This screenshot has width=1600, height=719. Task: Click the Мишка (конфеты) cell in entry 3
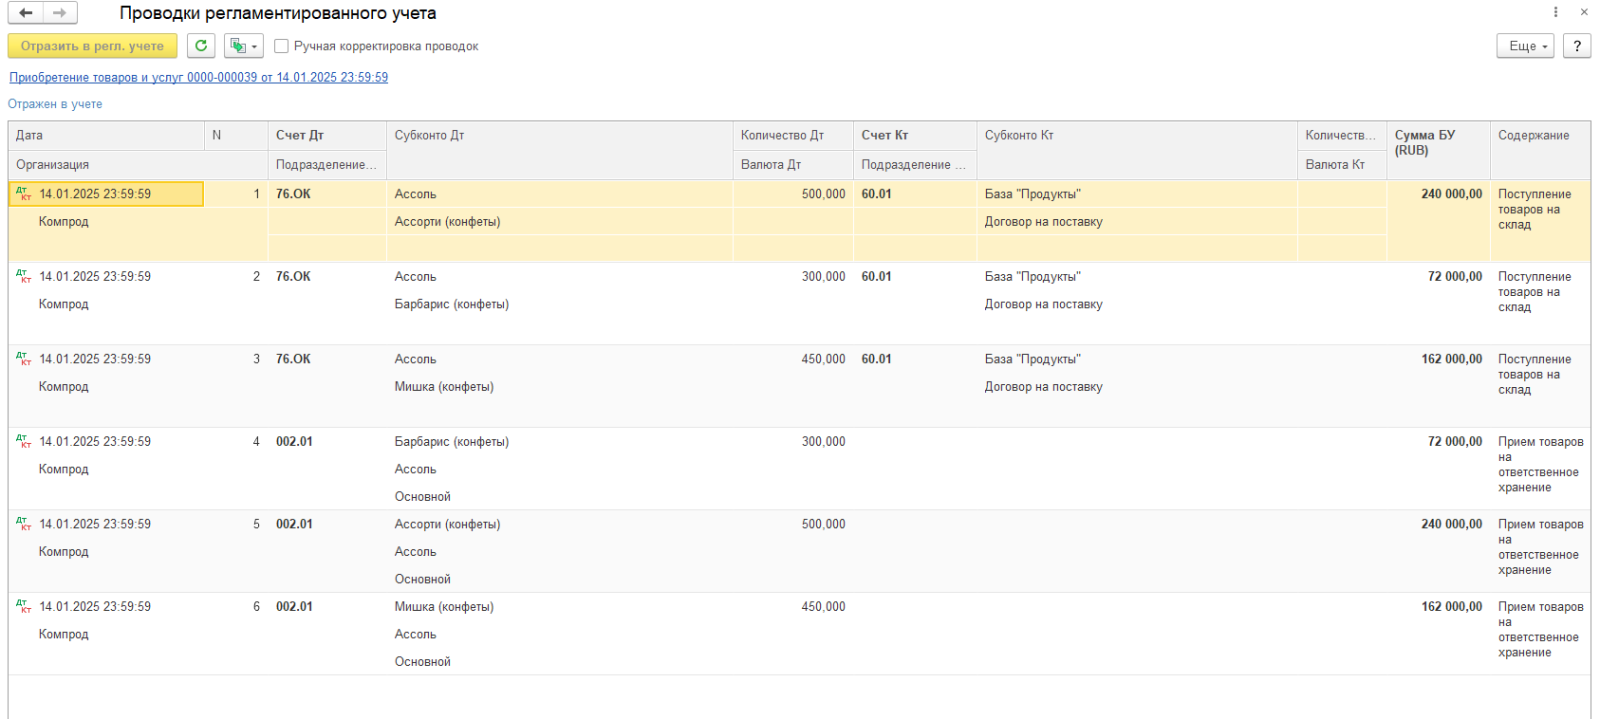444,387
